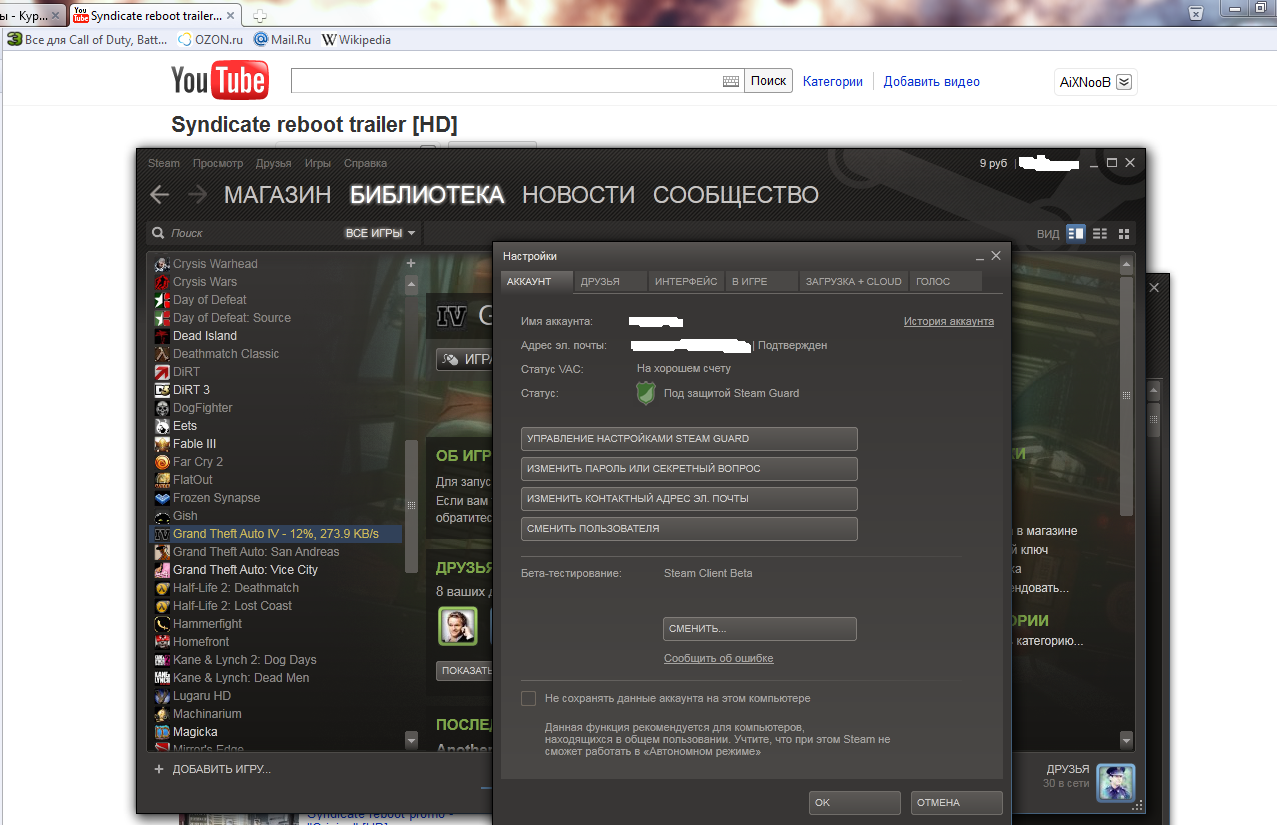This screenshot has width=1277, height=825.
Task: Go forward with Steam's right arrow
Action: point(198,195)
